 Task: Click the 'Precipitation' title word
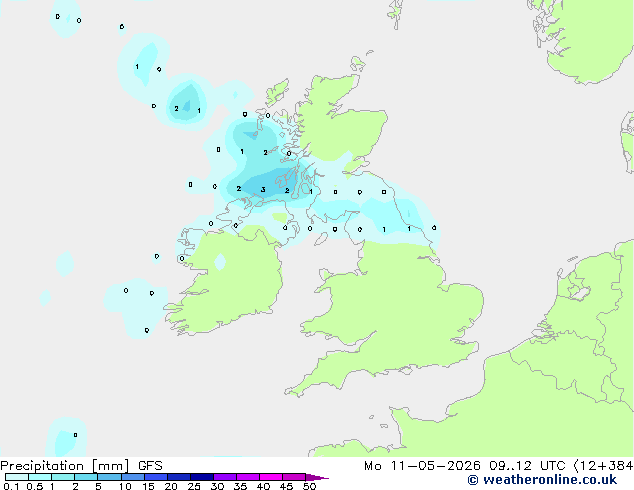(42, 466)
